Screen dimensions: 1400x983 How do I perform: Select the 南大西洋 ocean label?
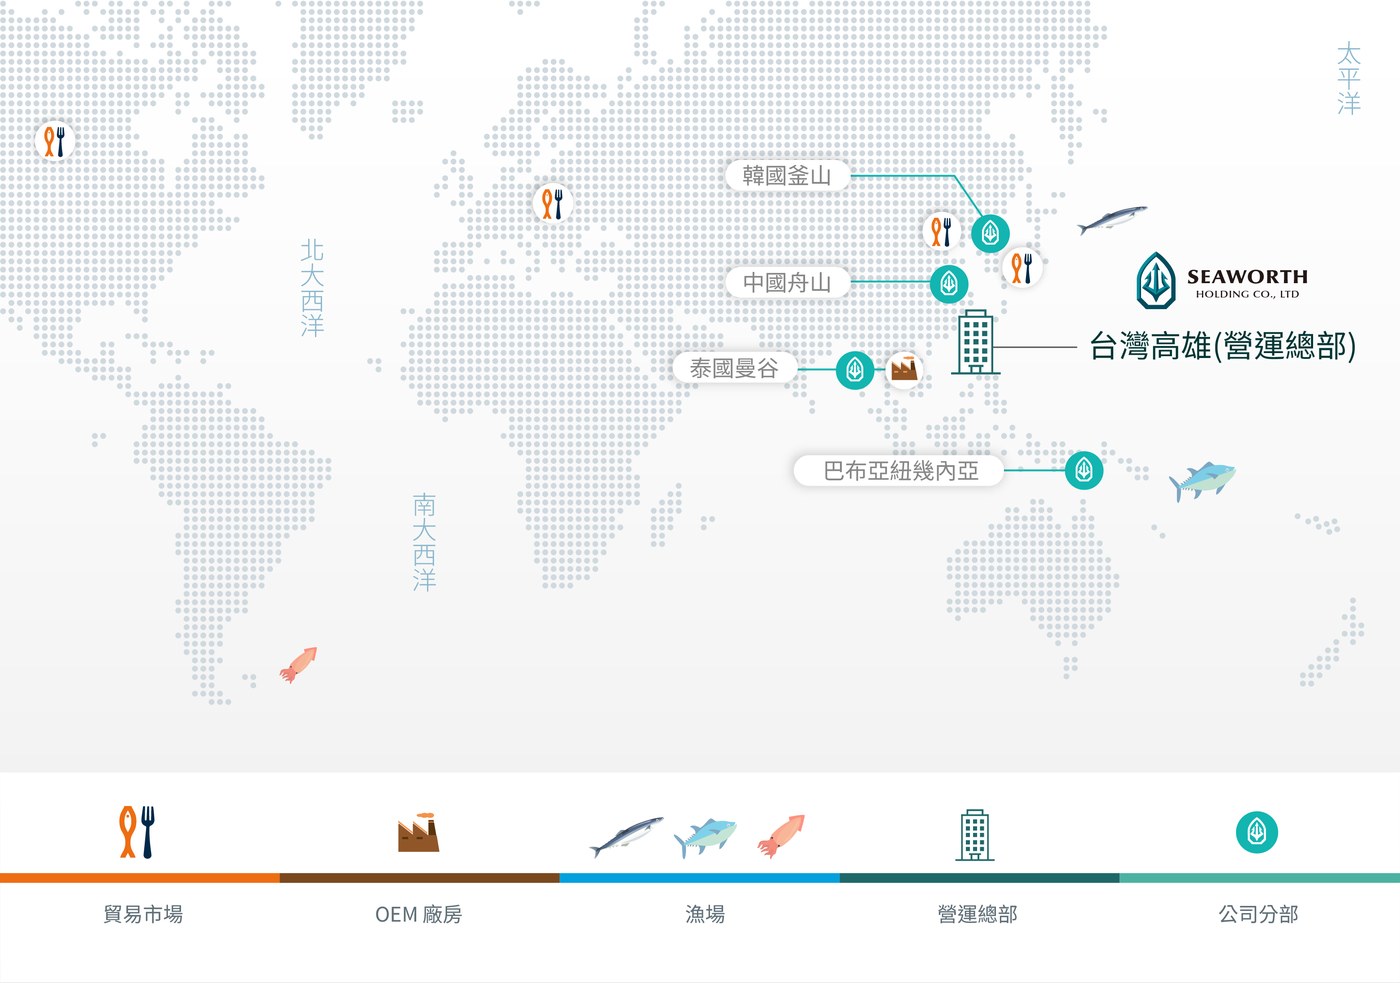point(424,542)
